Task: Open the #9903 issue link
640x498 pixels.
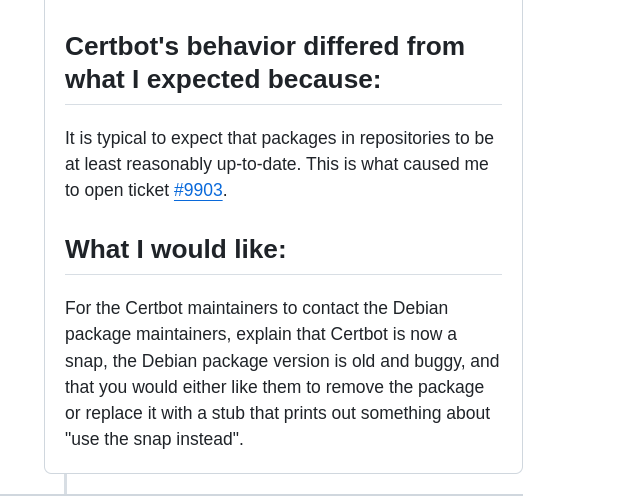Action: [x=198, y=190]
